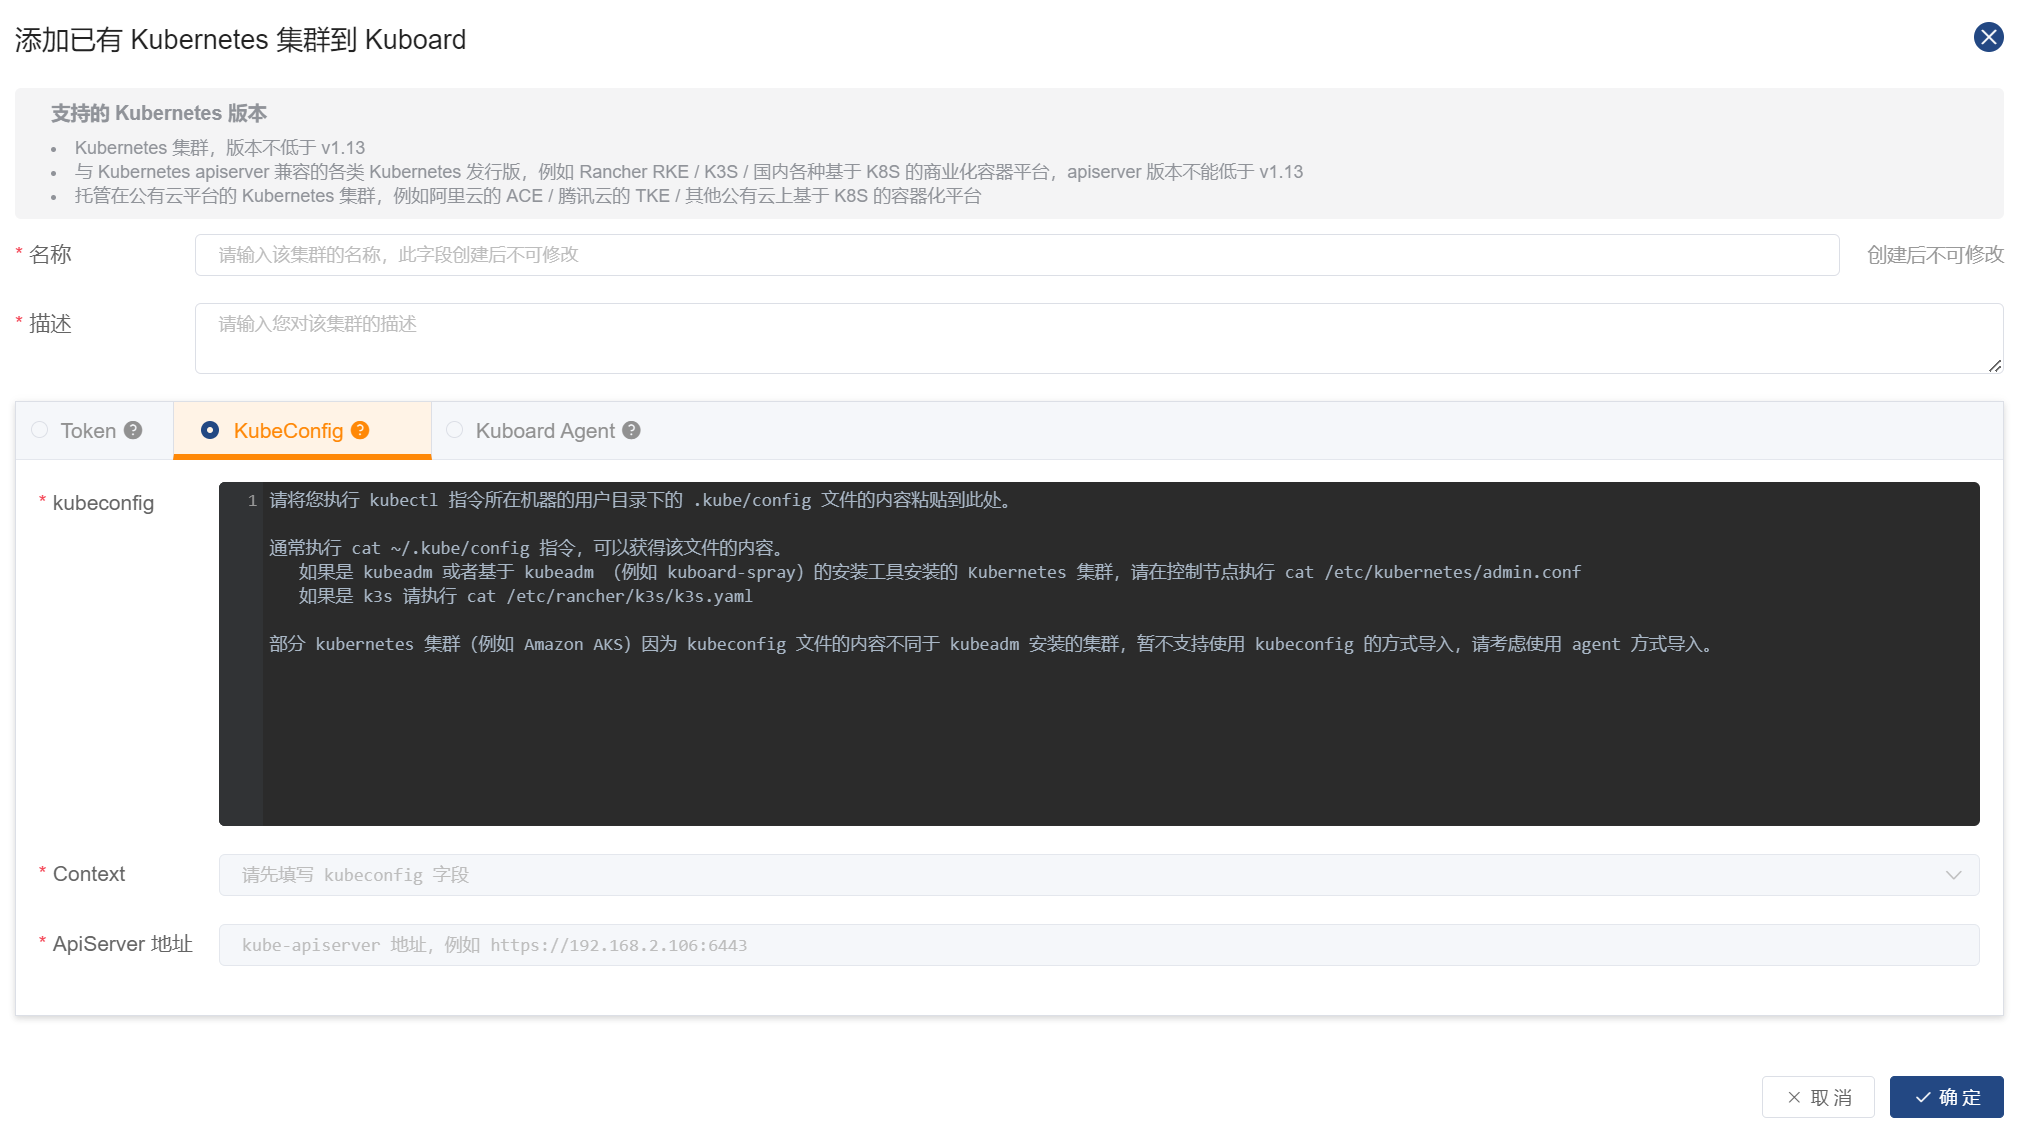
Task: Click the ApiServer 地址 input field
Action: [1098, 945]
